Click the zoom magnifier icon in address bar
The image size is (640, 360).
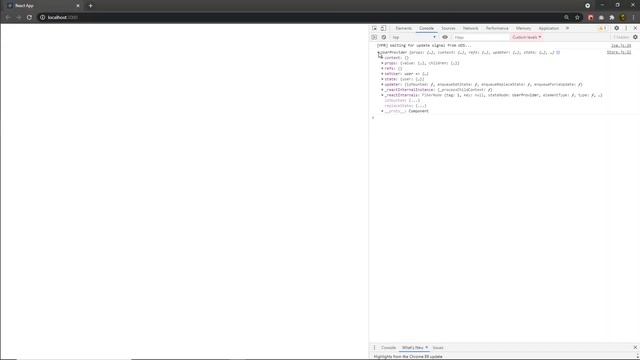[x=567, y=17]
